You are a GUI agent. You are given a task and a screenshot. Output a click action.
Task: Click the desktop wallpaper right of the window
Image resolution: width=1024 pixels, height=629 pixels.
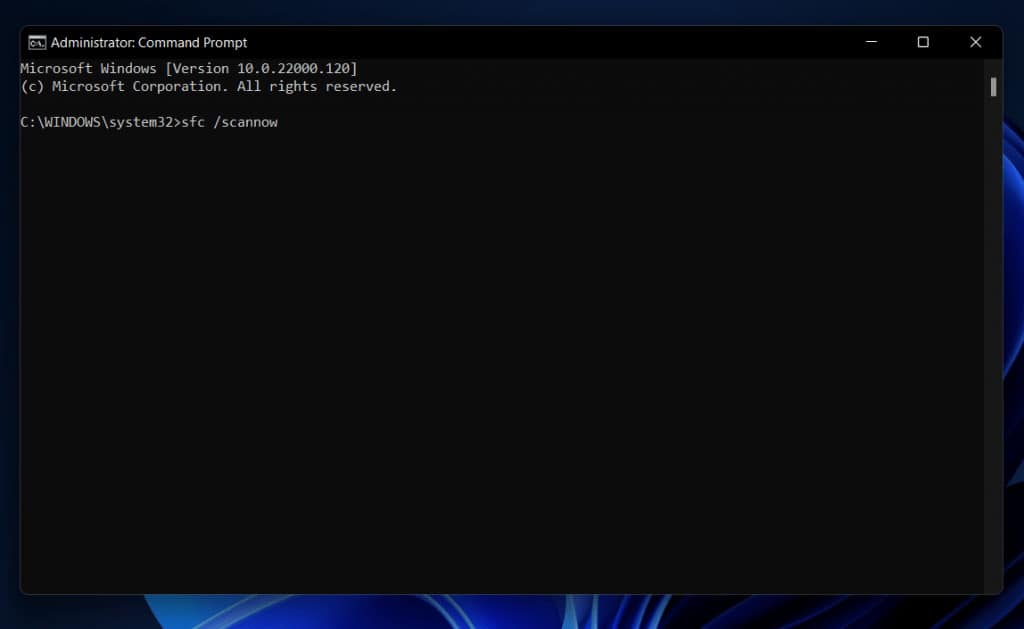tap(1014, 300)
